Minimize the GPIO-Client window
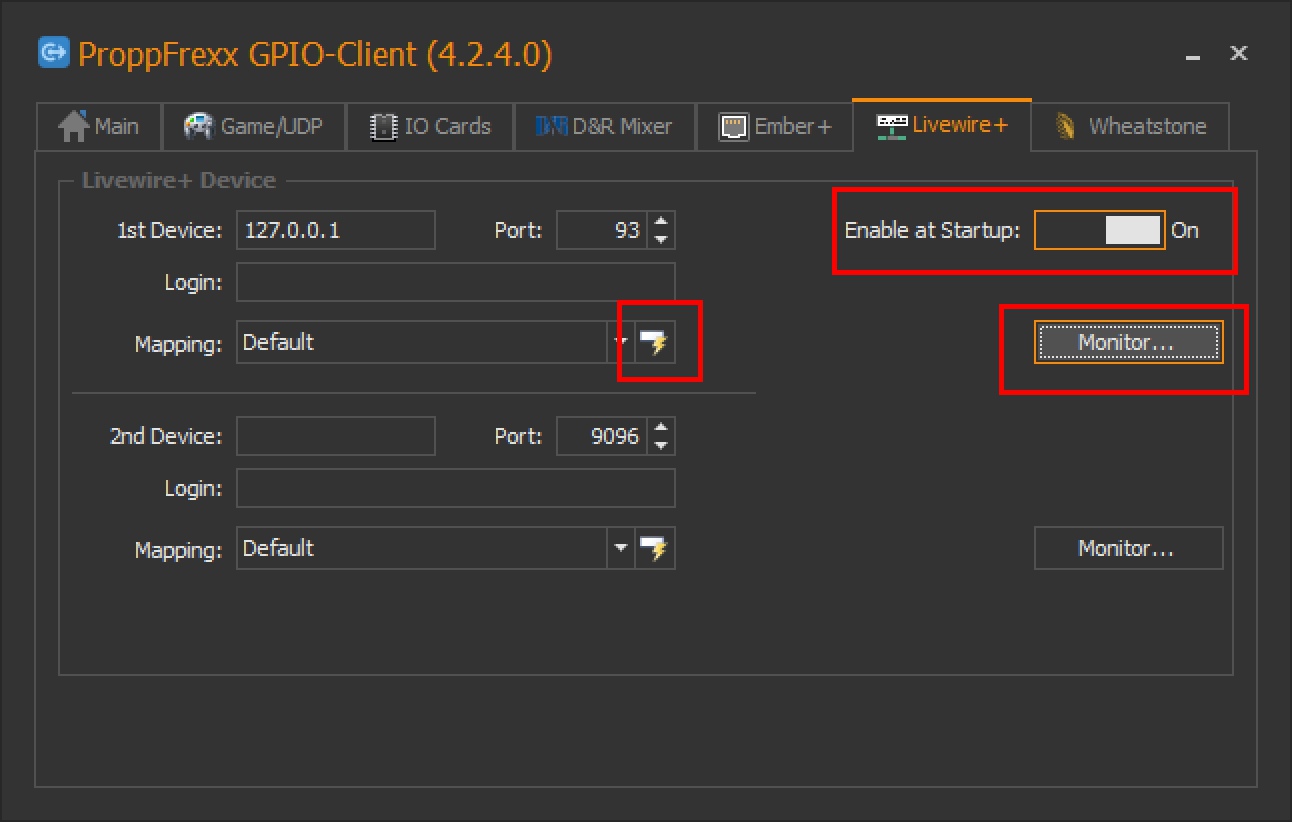Image resolution: width=1292 pixels, height=822 pixels. [1193, 55]
